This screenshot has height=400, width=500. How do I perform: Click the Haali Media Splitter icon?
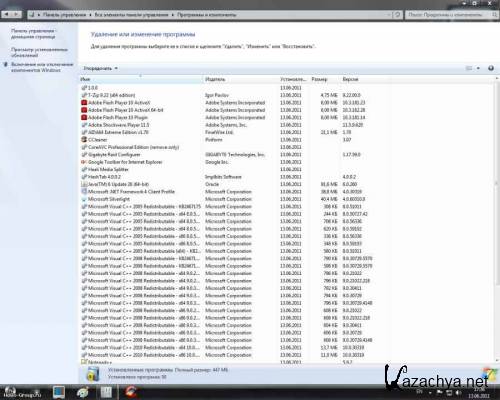[84, 169]
